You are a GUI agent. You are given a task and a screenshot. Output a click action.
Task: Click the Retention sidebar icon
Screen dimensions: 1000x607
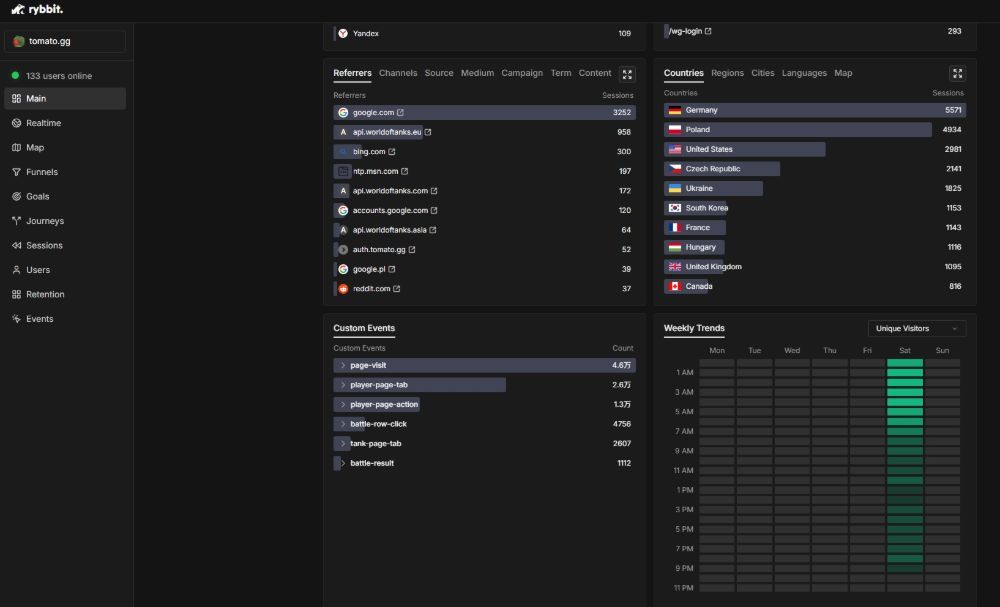[x=17, y=295]
